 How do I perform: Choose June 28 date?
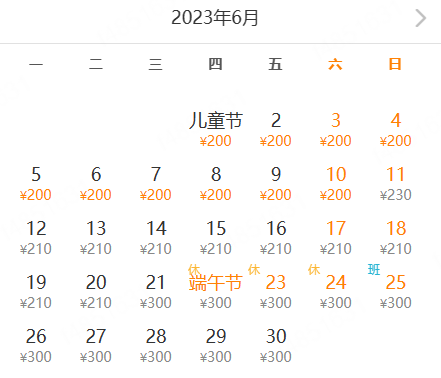(x=156, y=345)
